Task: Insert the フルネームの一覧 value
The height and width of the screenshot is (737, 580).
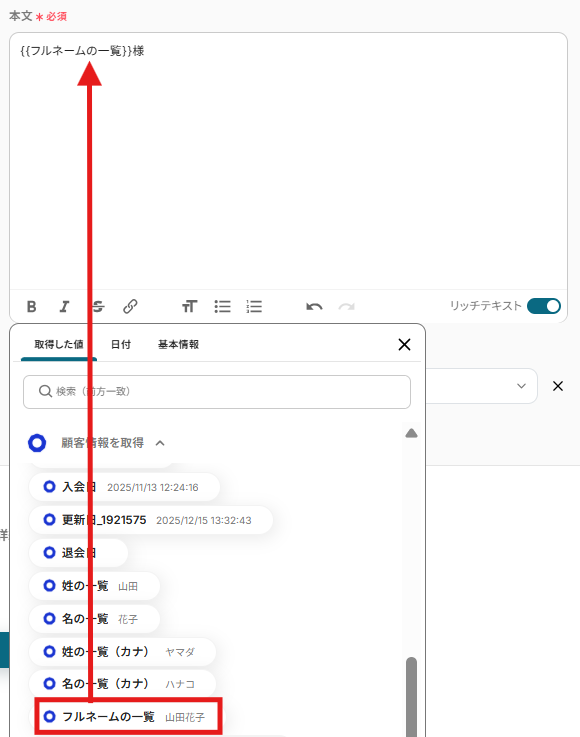Action: coord(128,716)
